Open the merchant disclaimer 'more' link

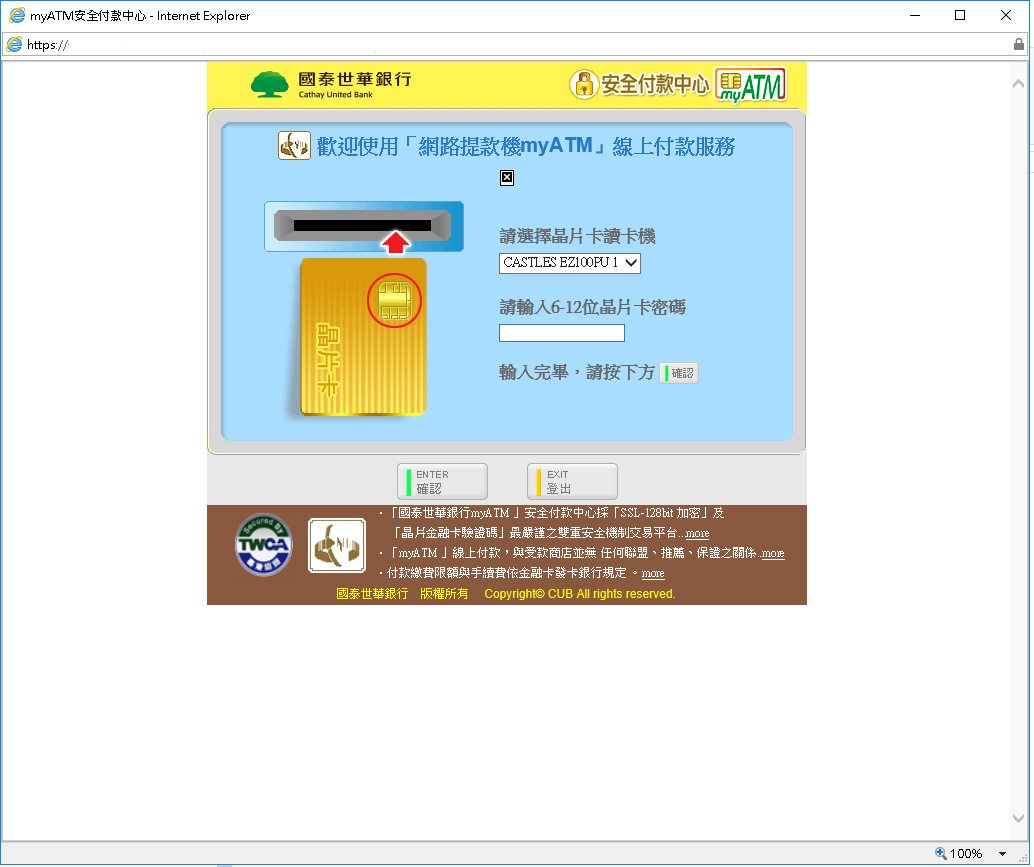click(773, 553)
